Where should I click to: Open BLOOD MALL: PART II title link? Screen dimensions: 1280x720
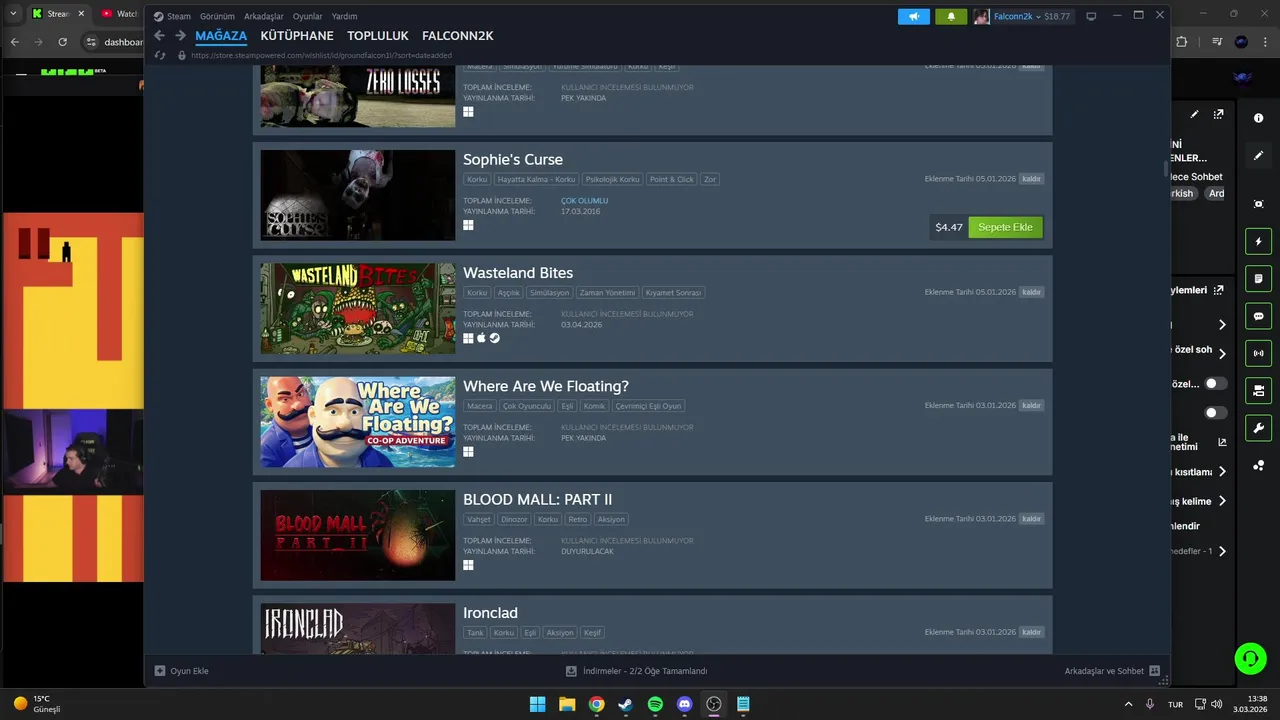537,499
